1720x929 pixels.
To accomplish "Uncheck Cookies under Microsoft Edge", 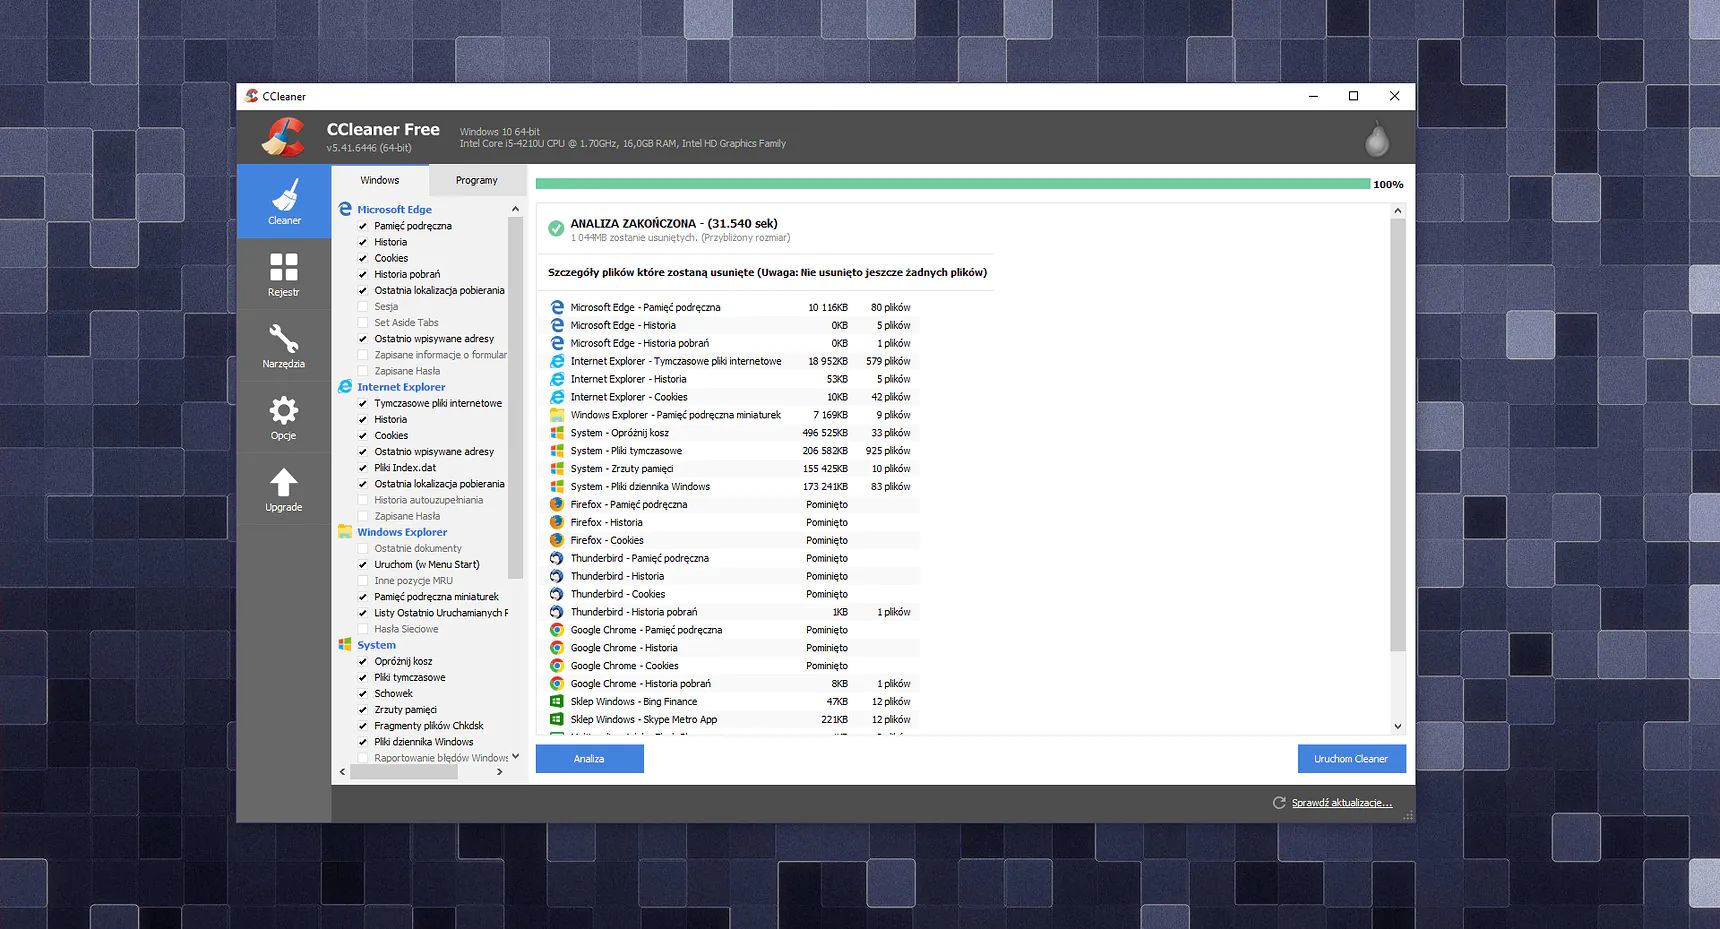I will 363,258.
